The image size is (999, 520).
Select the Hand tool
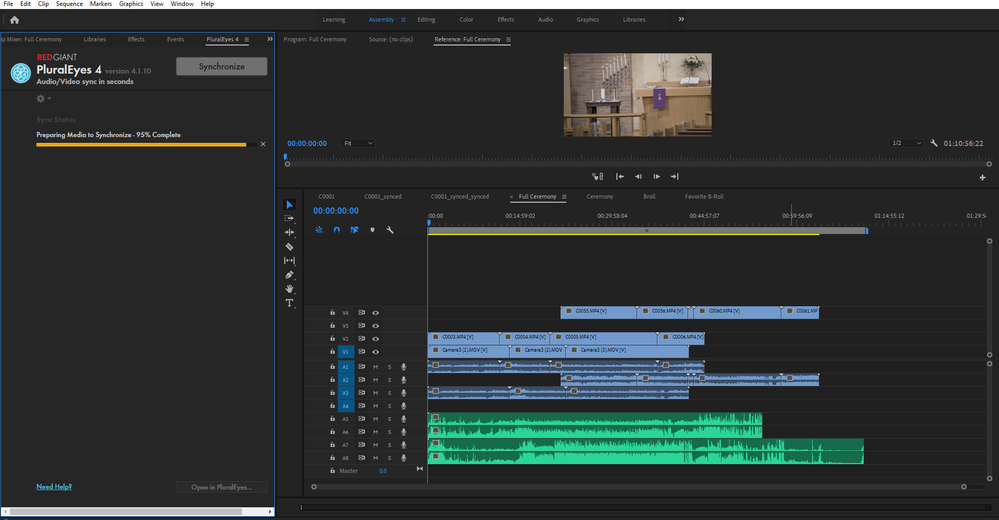click(x=290, y=289)
